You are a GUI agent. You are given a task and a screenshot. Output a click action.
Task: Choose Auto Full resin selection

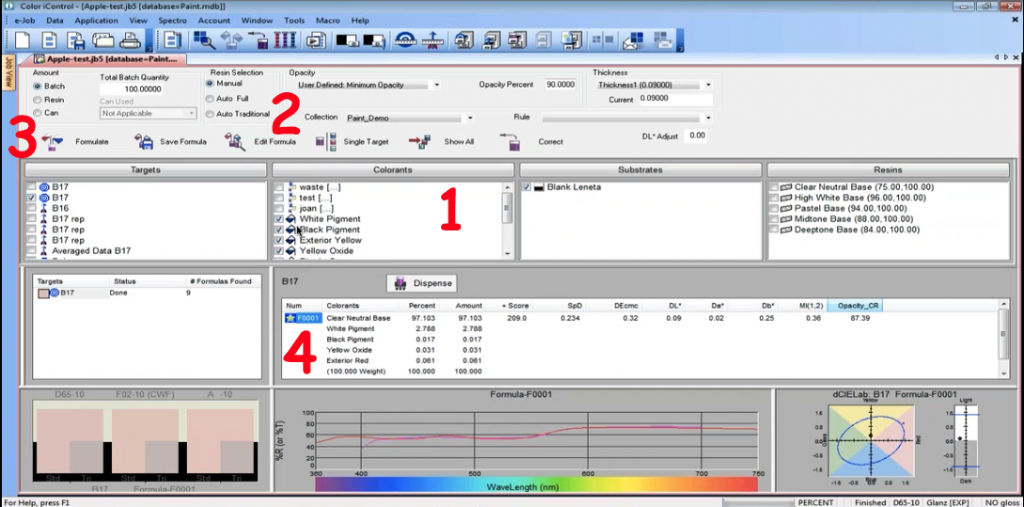[x=209, y=99]
